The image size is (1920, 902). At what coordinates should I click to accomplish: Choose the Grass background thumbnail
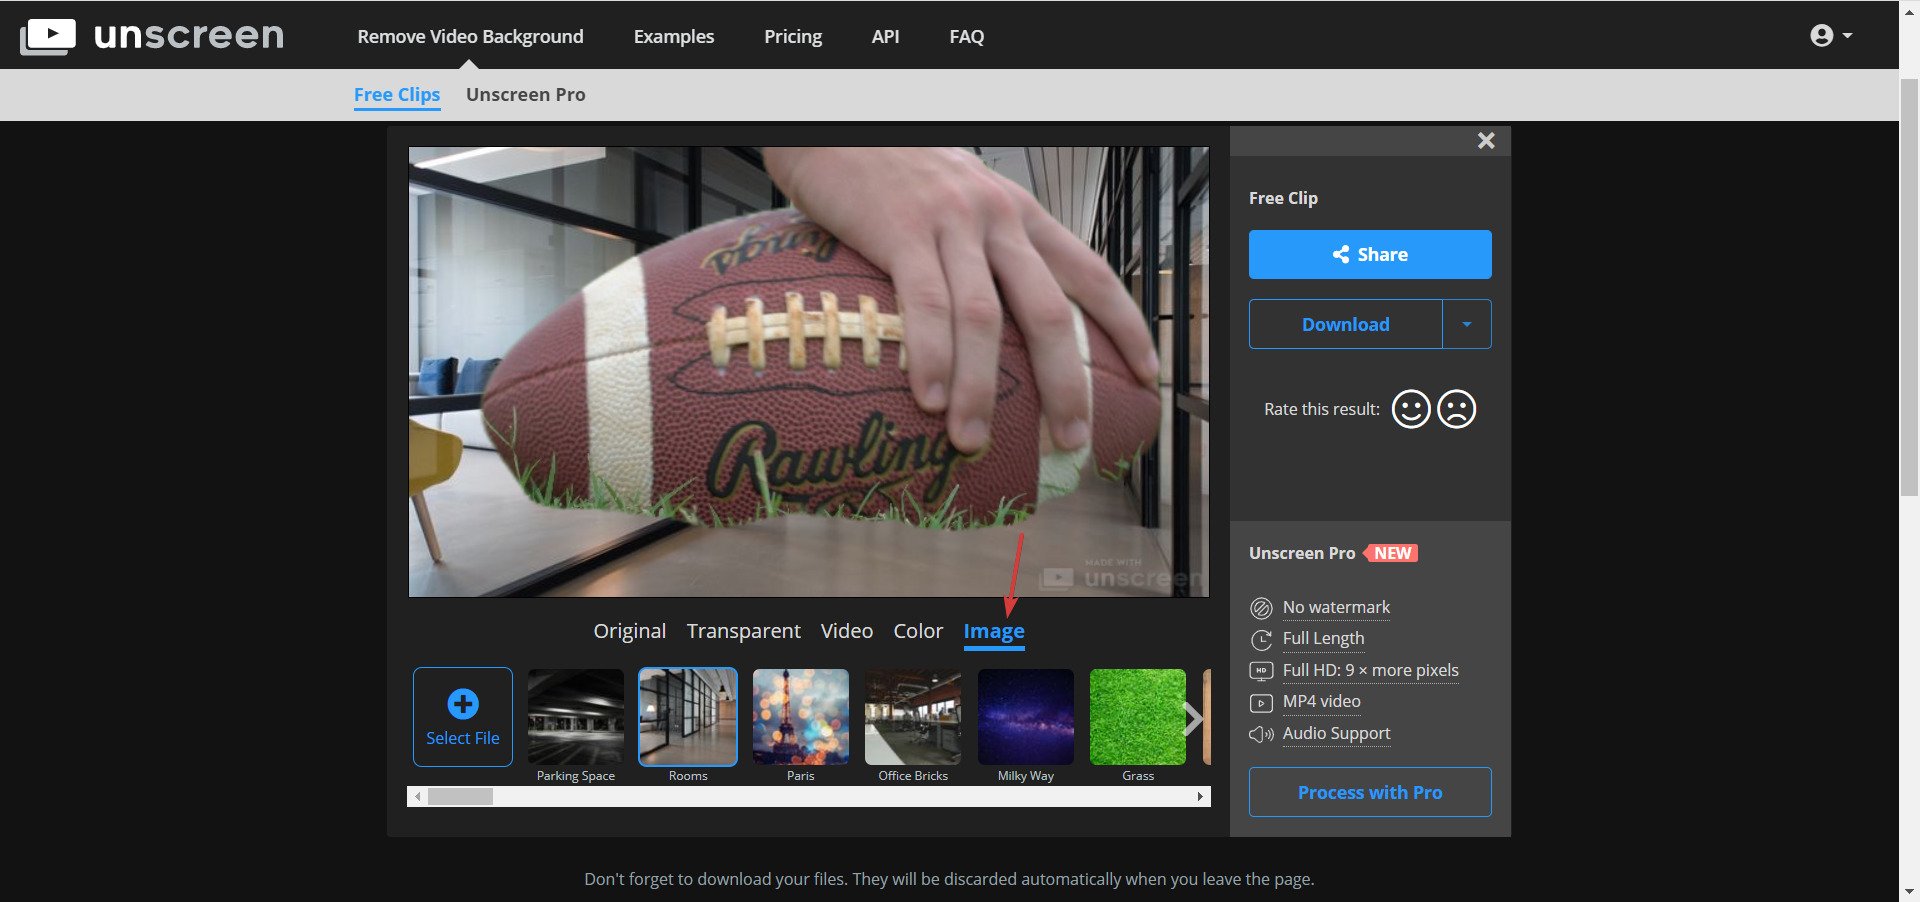(1138, 717)
